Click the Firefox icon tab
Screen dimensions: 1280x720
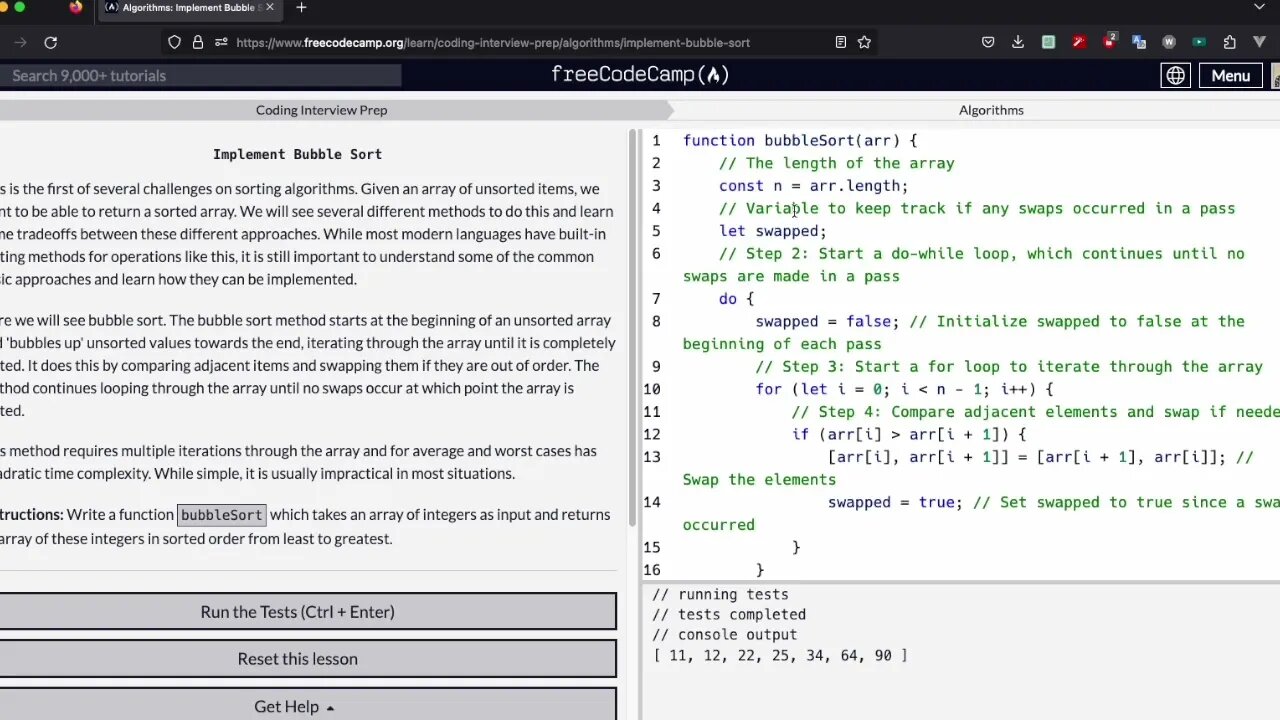(76, 7)
